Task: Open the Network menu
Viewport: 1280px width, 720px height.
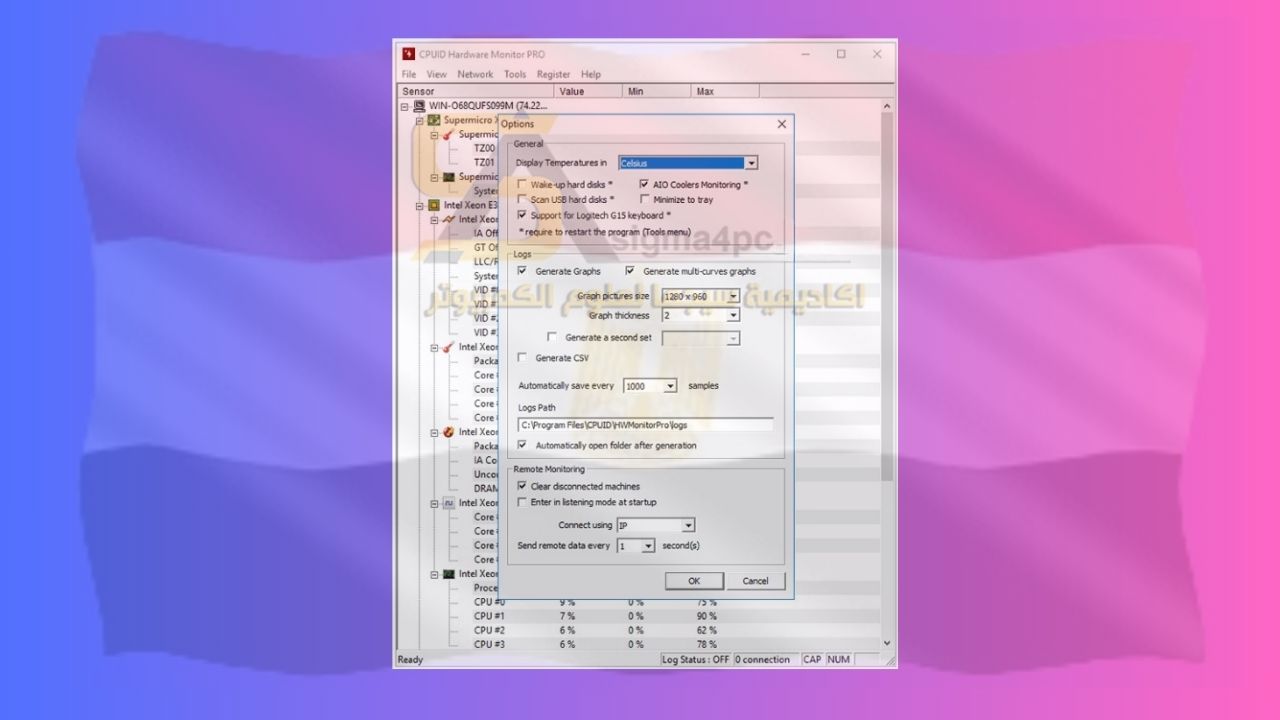Action: pyautogui.click(x=475, y=74)
